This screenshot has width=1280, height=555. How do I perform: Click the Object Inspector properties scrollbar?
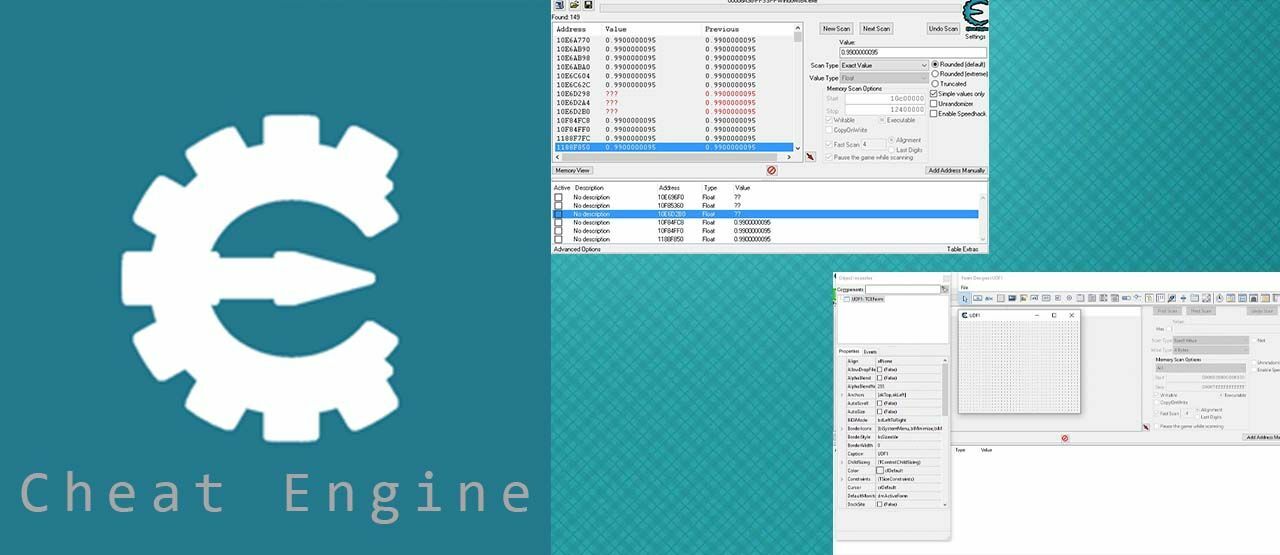point(945,435)
